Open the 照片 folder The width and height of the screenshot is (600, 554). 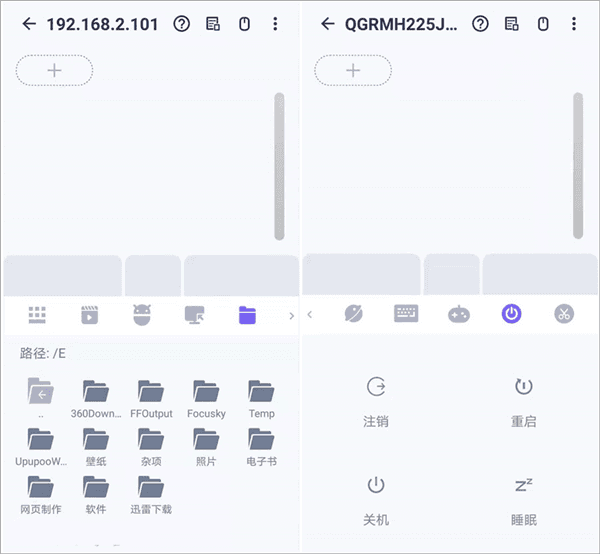(206, 447)
